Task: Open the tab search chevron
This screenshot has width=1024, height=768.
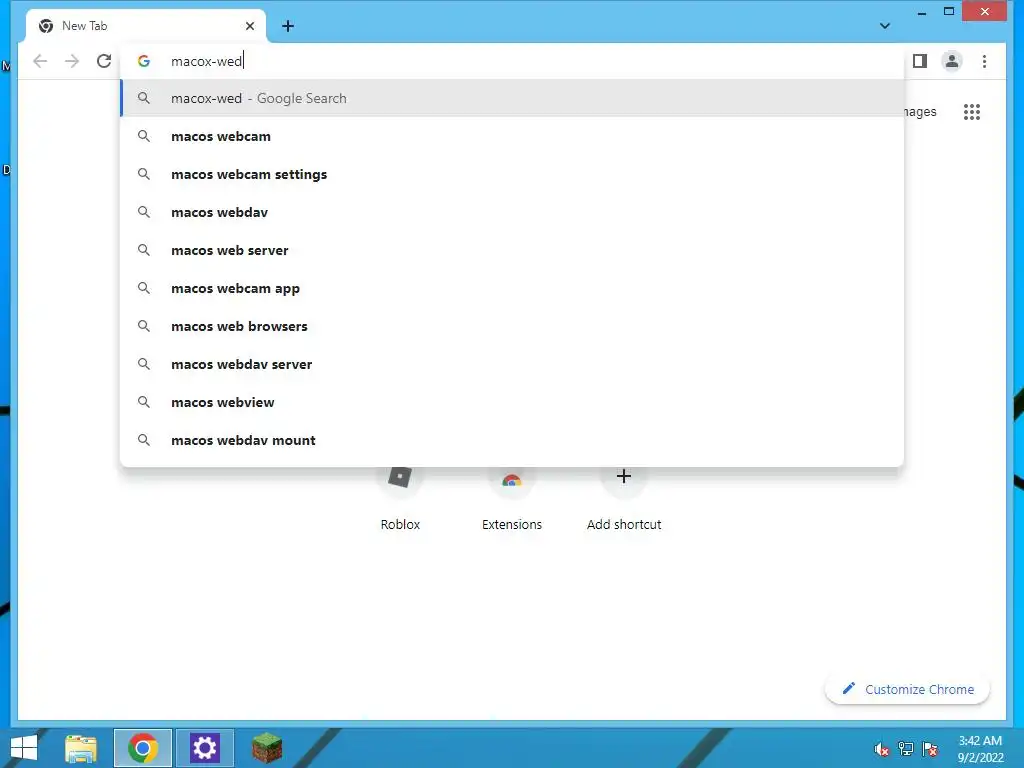Action: pyautogui.click(x=885, y=26)
